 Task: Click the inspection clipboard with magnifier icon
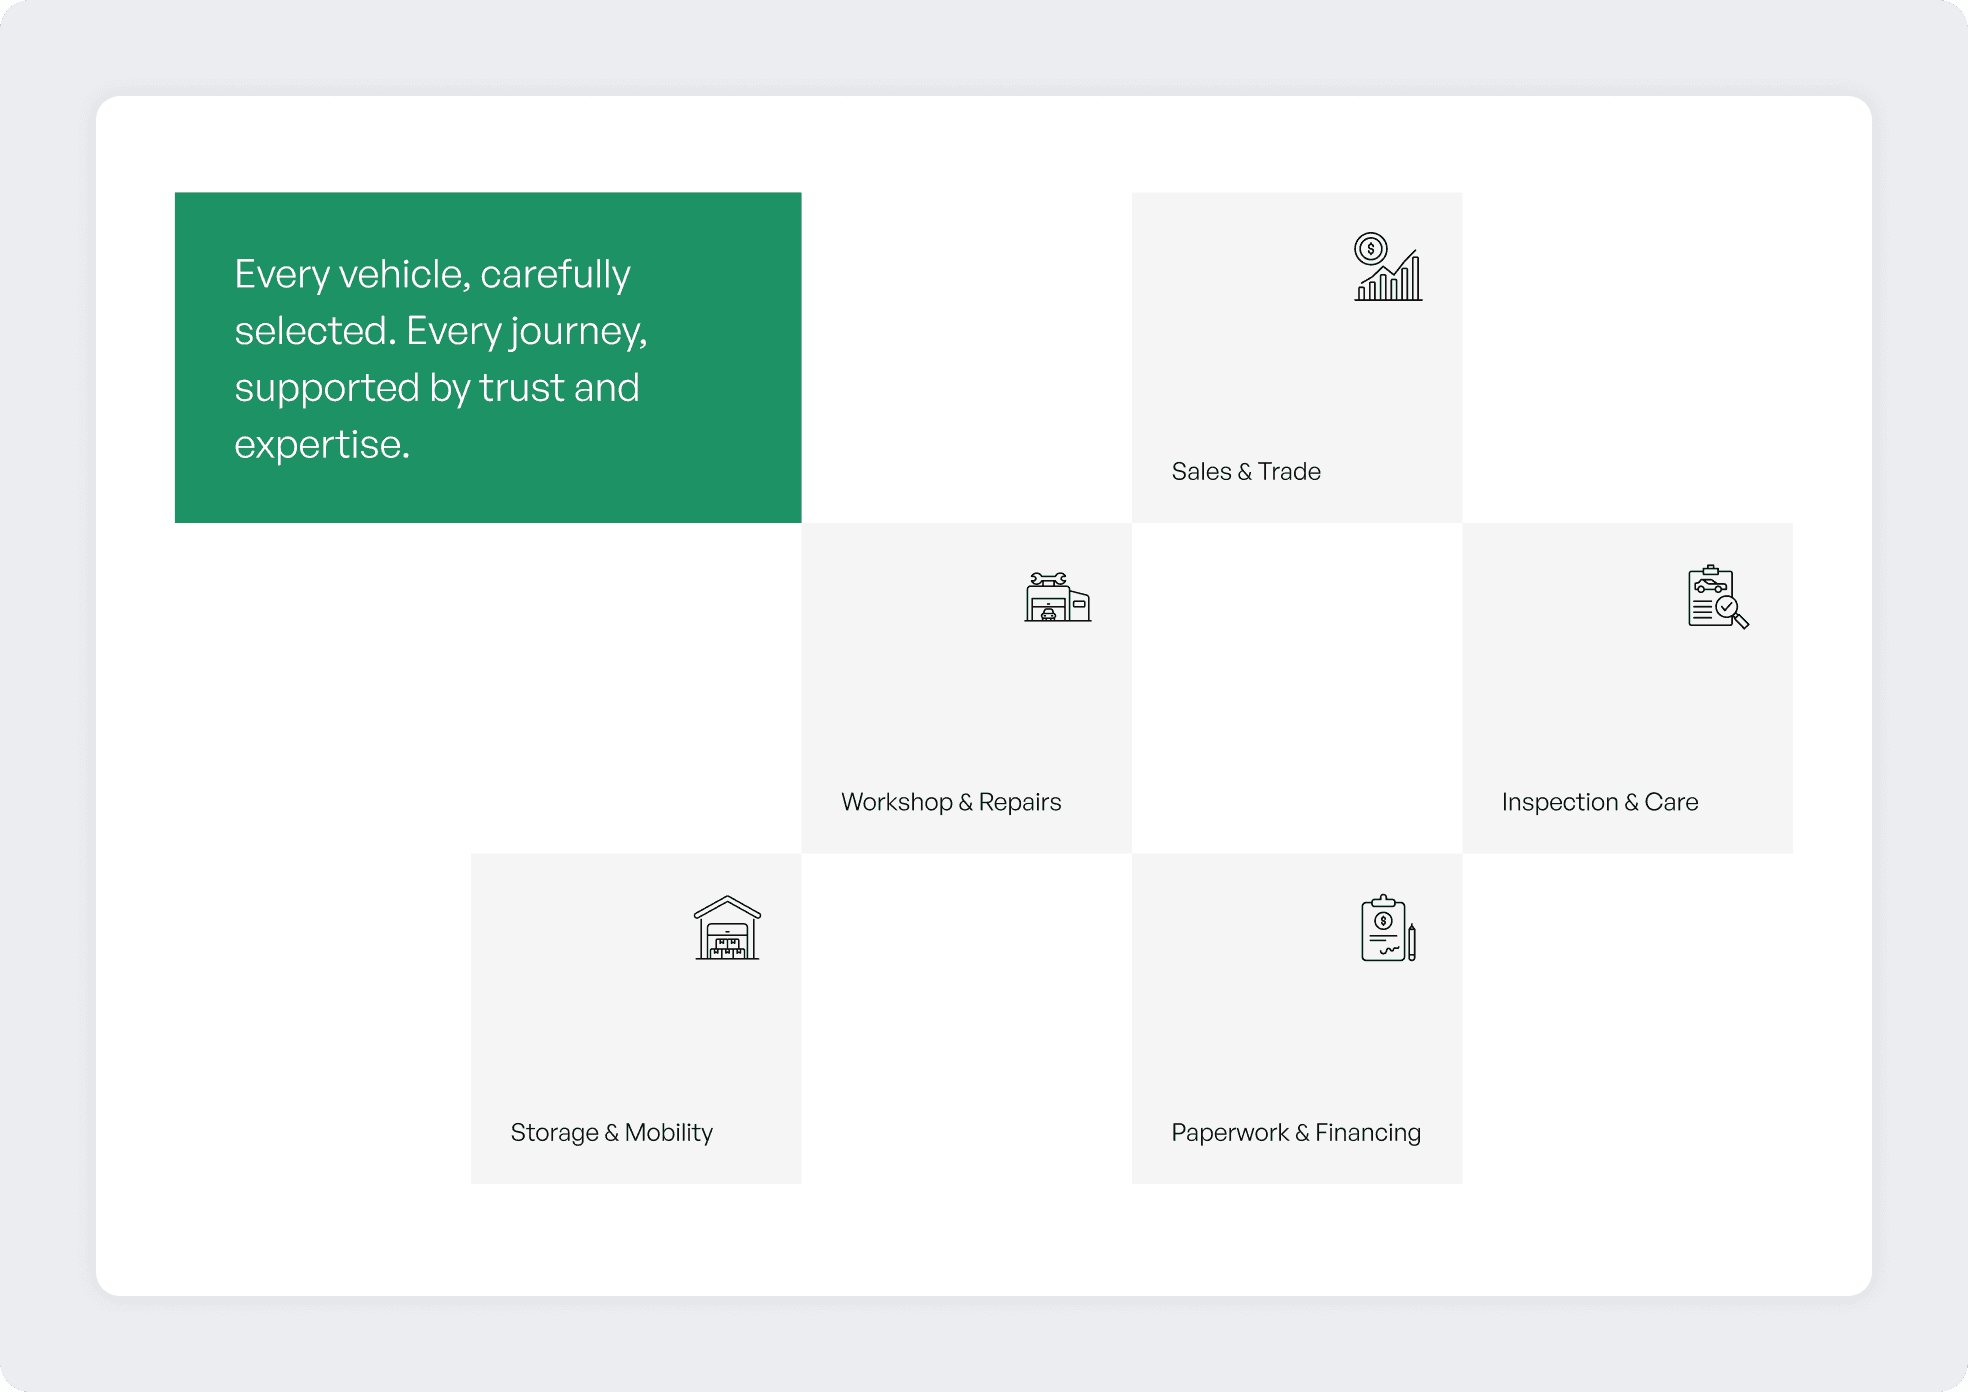click(1717, 597)
